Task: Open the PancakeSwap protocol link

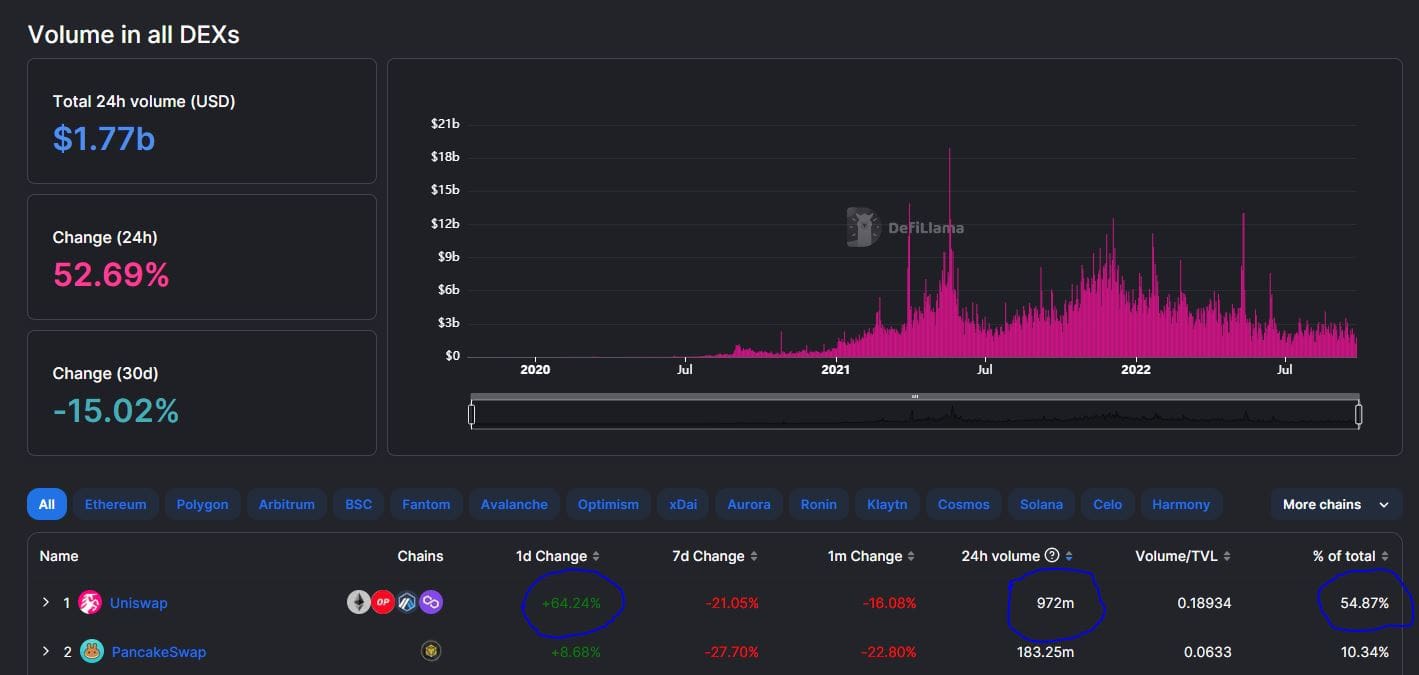Action: pyautogui.click(x=157, y=652)
